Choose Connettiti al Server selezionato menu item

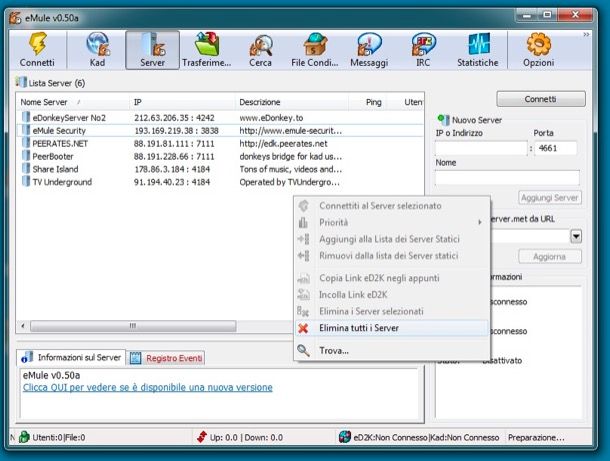(x=392, y=206)
